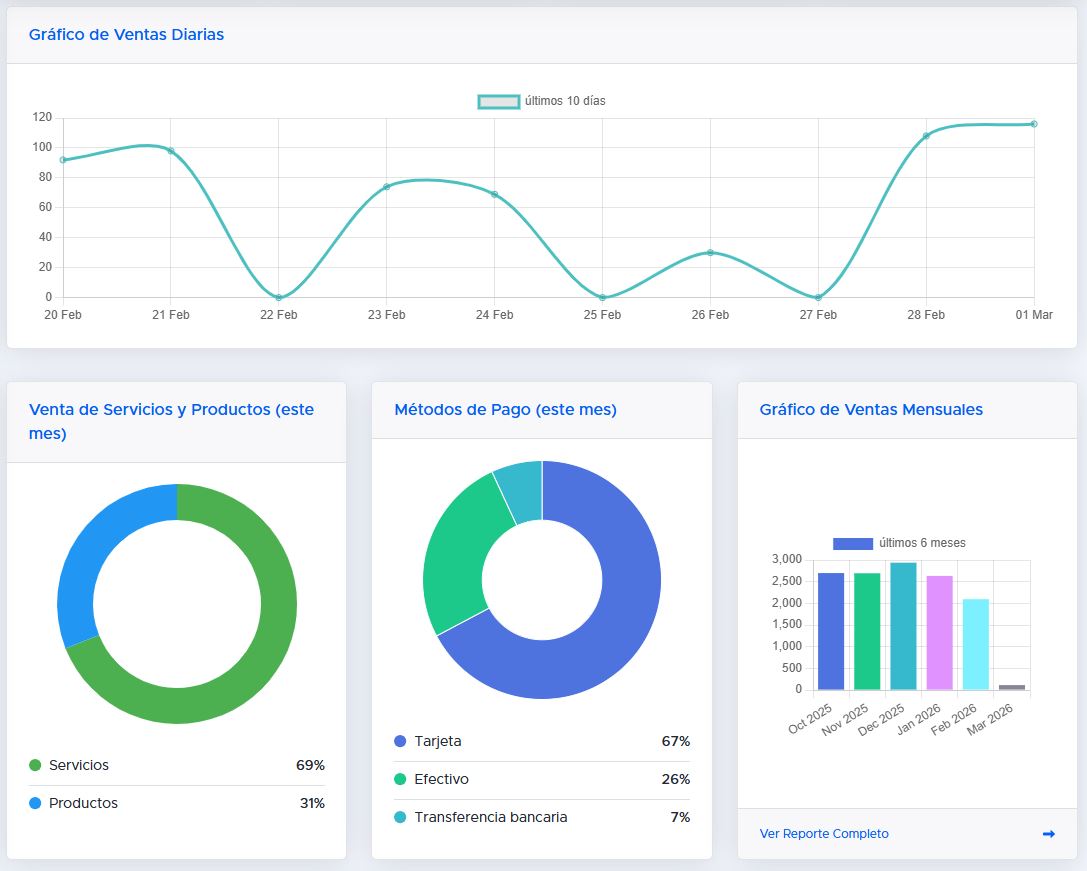Click the teal dot icon next to Transferencia bancaria

[x=402, y=817]
